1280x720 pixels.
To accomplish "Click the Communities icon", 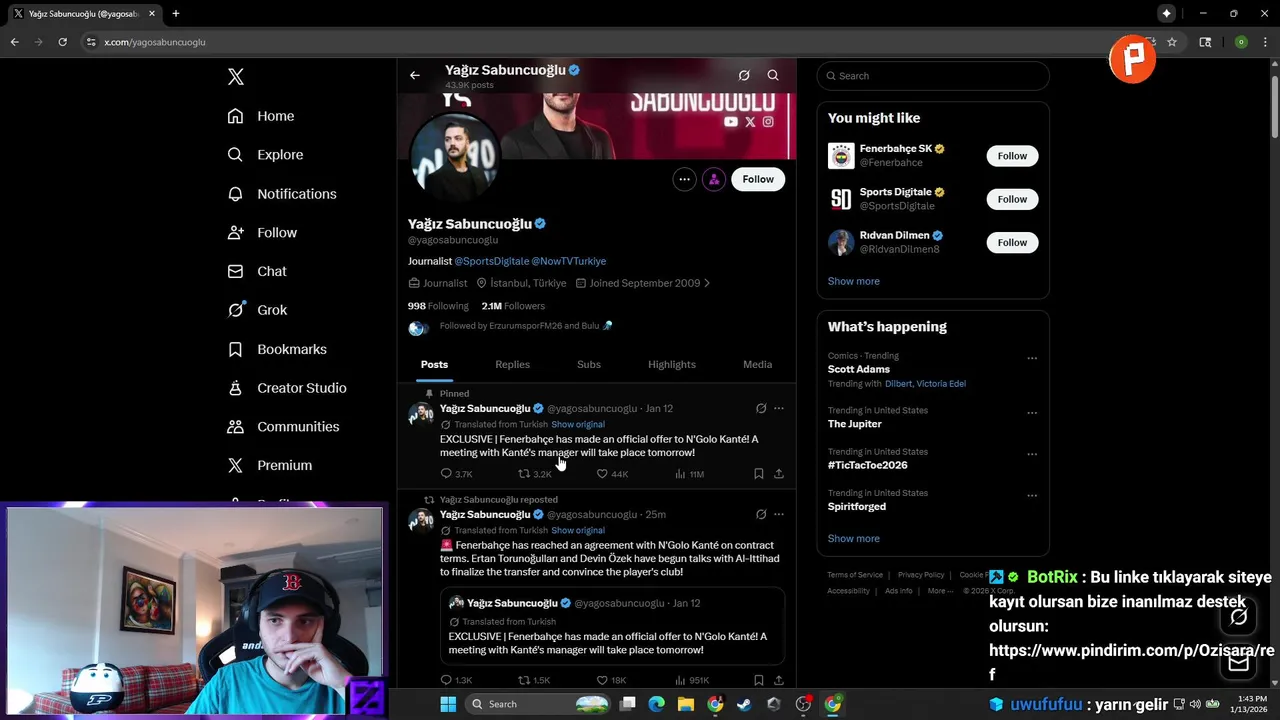I will click(235, 427).
